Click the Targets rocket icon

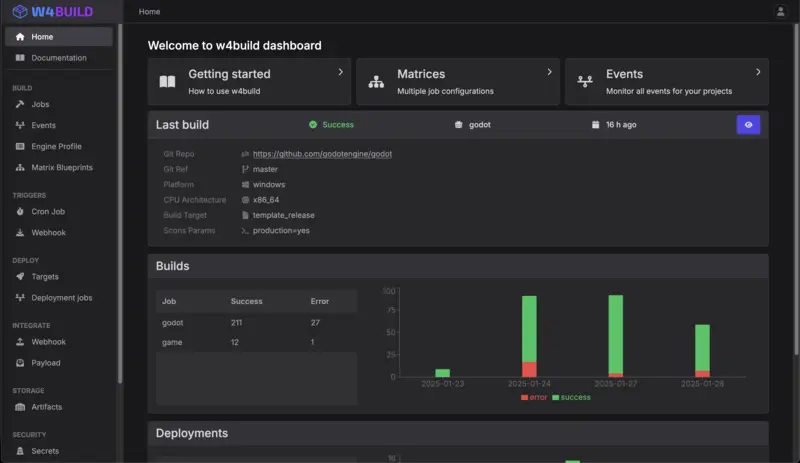[x=20, y=277]
